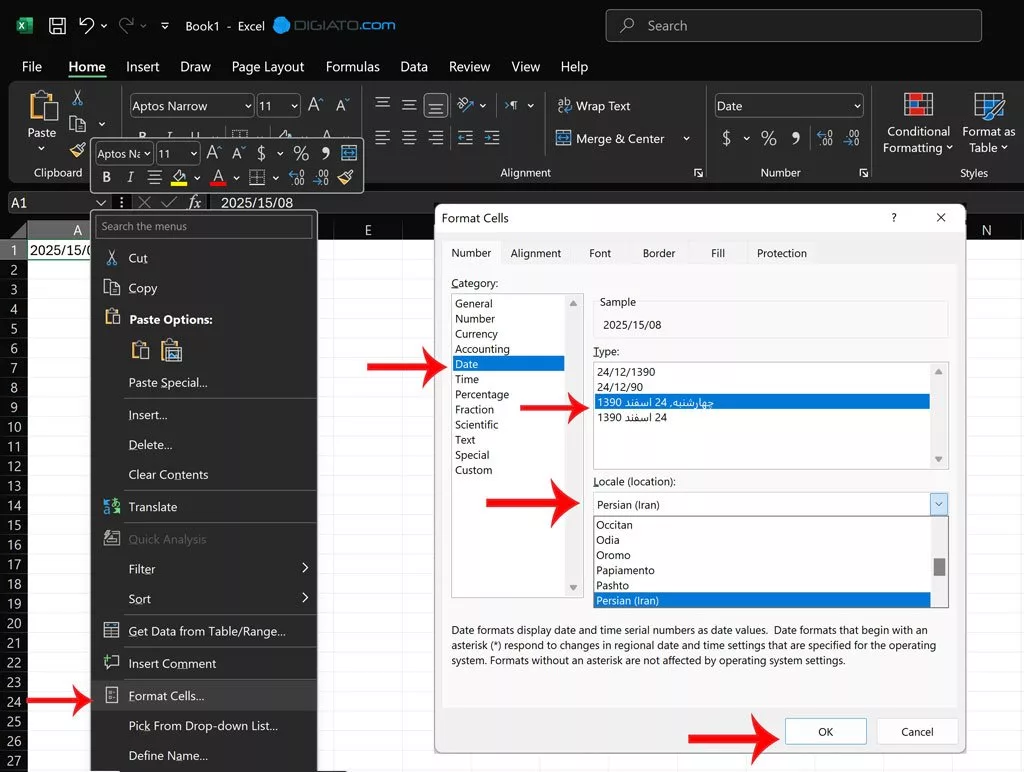Viewport: 1024px width, 772px height.
Task: Click the Decrease Indent icon in the Alignment group
Action: 465,137
